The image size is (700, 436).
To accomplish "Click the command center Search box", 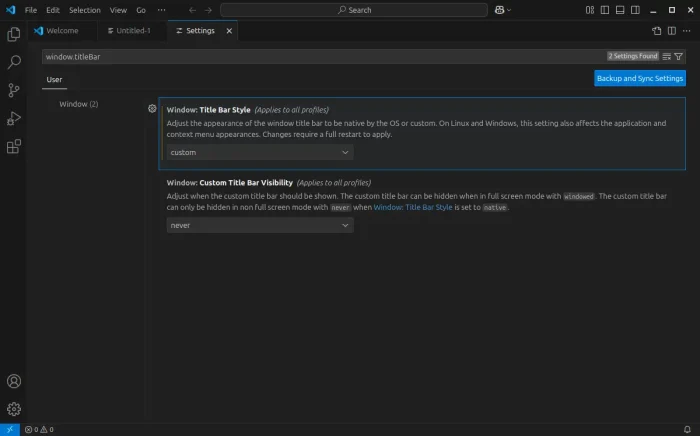I will 354,10.
